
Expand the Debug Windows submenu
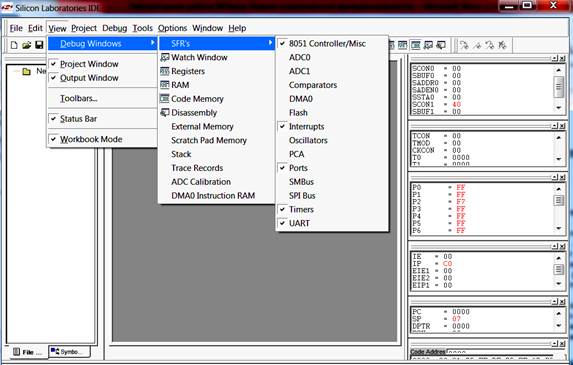[102, 43]
